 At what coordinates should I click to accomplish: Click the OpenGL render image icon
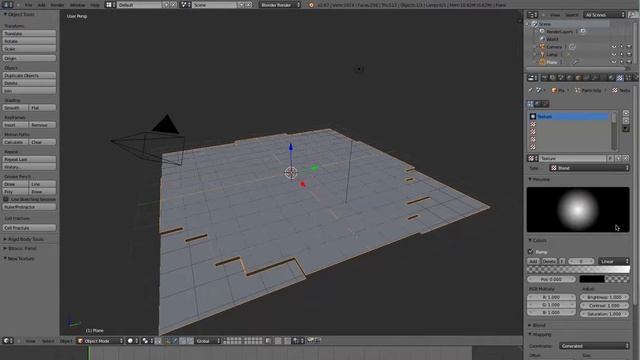pos(311,340)
